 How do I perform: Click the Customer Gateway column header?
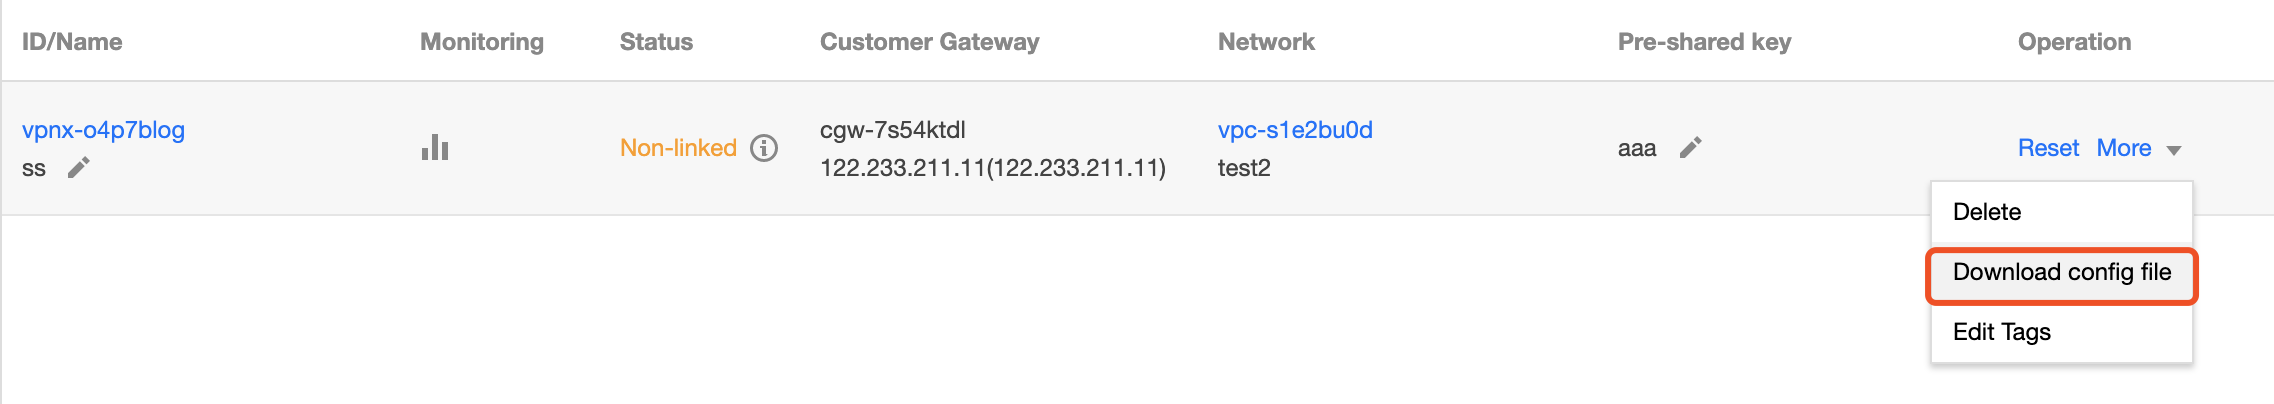[929, 42]
